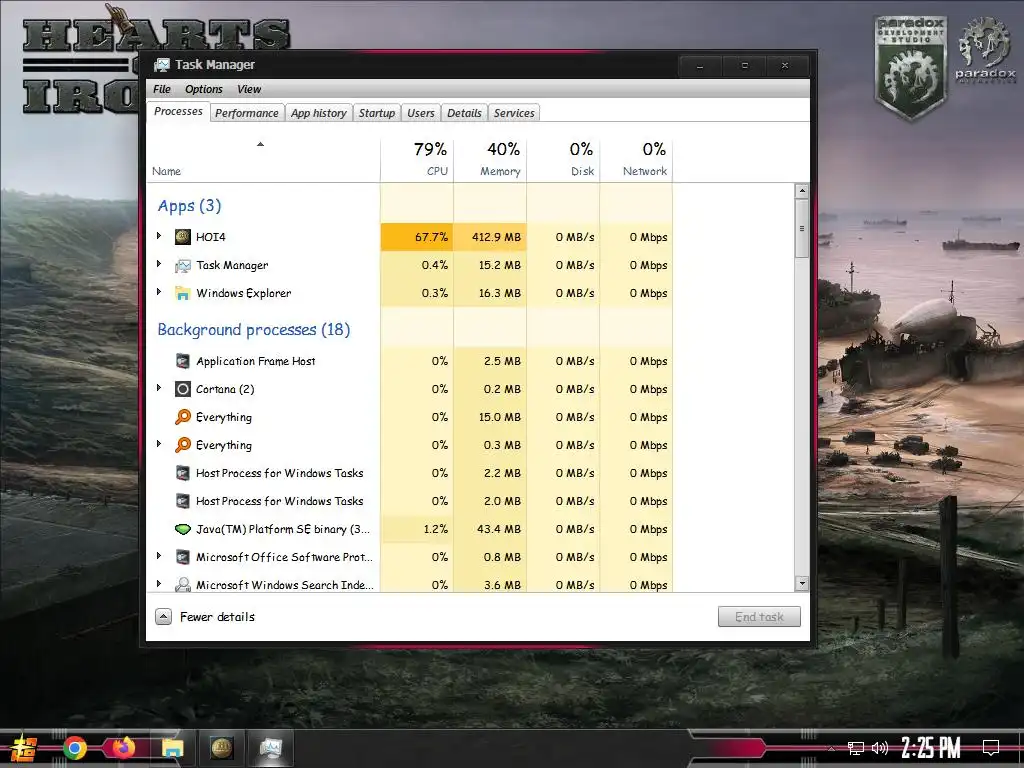This screenshot has width=1024, height=768.
Task: Switch to the Performance tab
Action: point(247,113)
